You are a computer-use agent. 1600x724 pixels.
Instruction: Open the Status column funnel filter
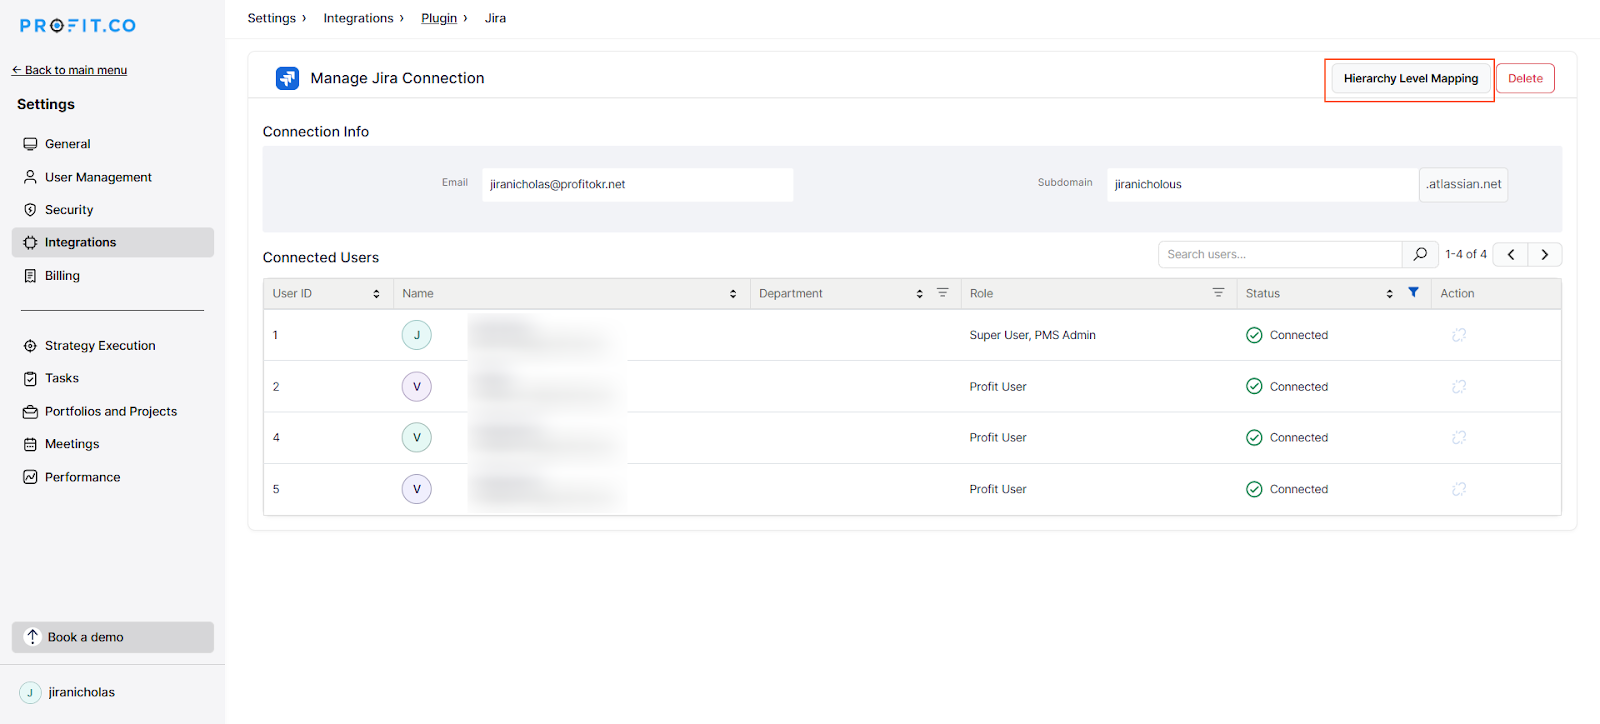[1413, 292]
